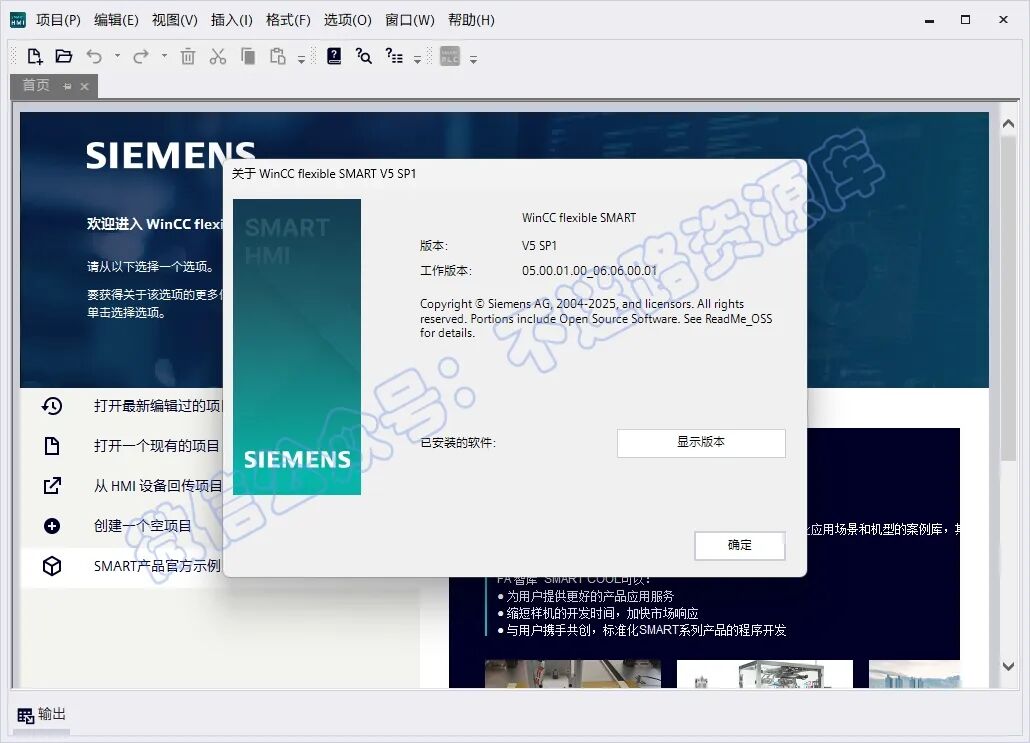Choose SMART产品官方示例 option
This screenshot has height=743, width=1030.
click(x=157, y=566)
